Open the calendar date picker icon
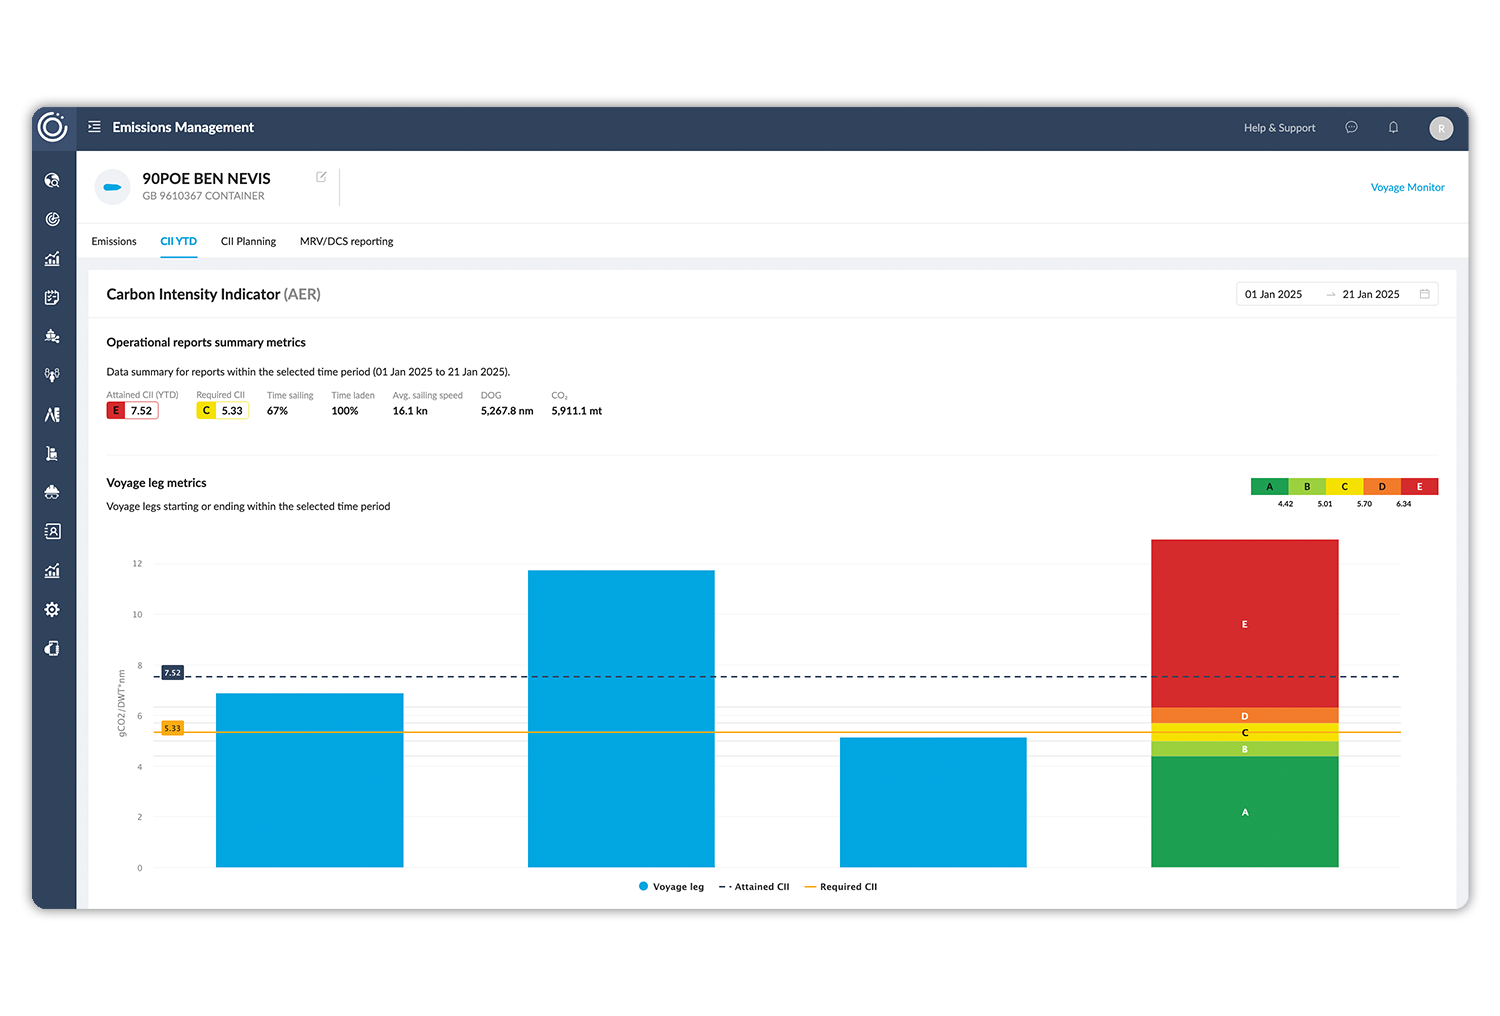 [x=1426, y=293]
